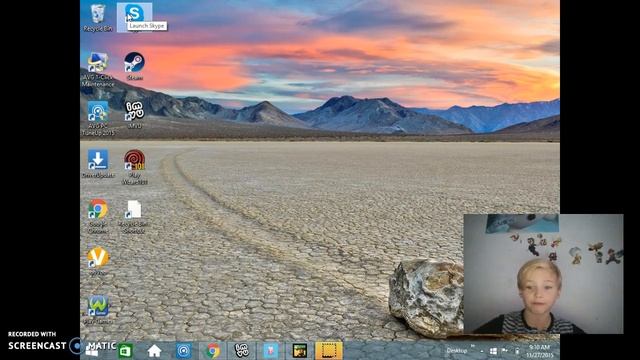The image size is (640, 360).
Task: Open the white document shortcut on desktop
Action: (134, 217)
